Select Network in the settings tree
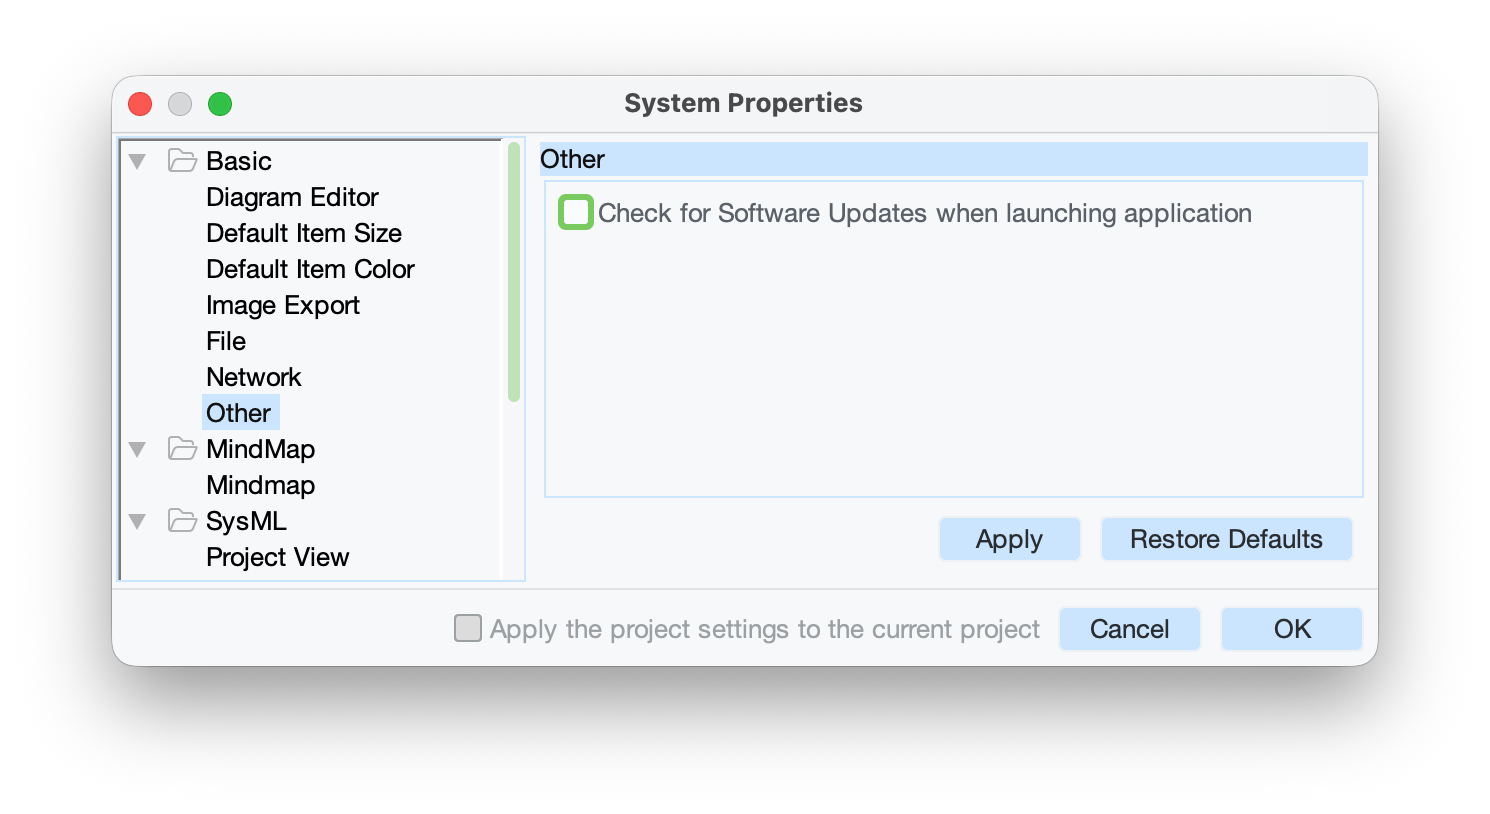Image resolution: width=1490 pixels, height=814 pixels. pos(253,377)
